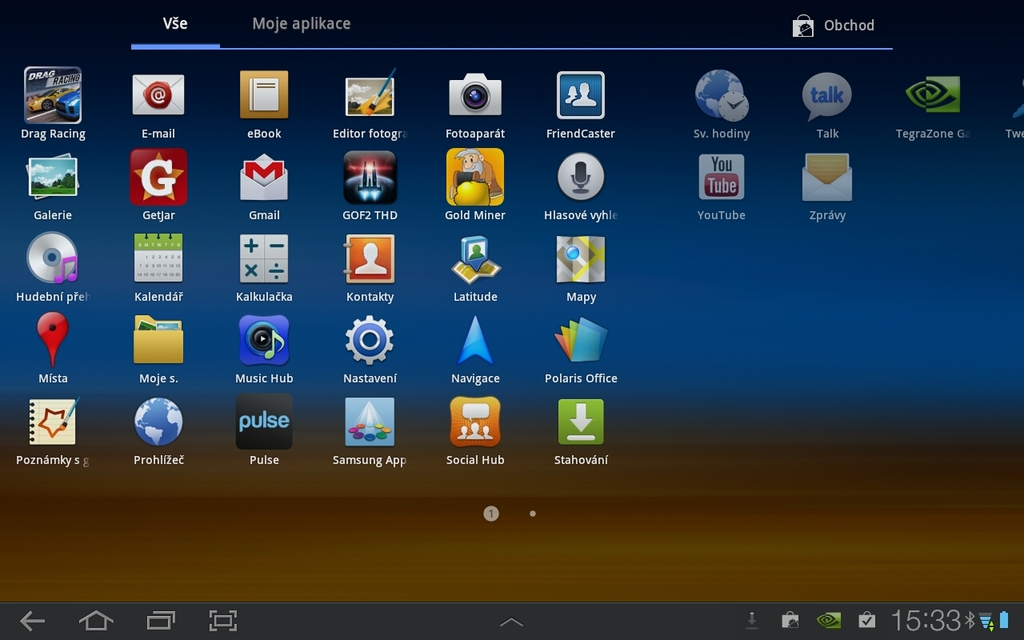1024x640 pixels.
Task: Launch the Prohlížeč web browser
Action: click(157, 423)
